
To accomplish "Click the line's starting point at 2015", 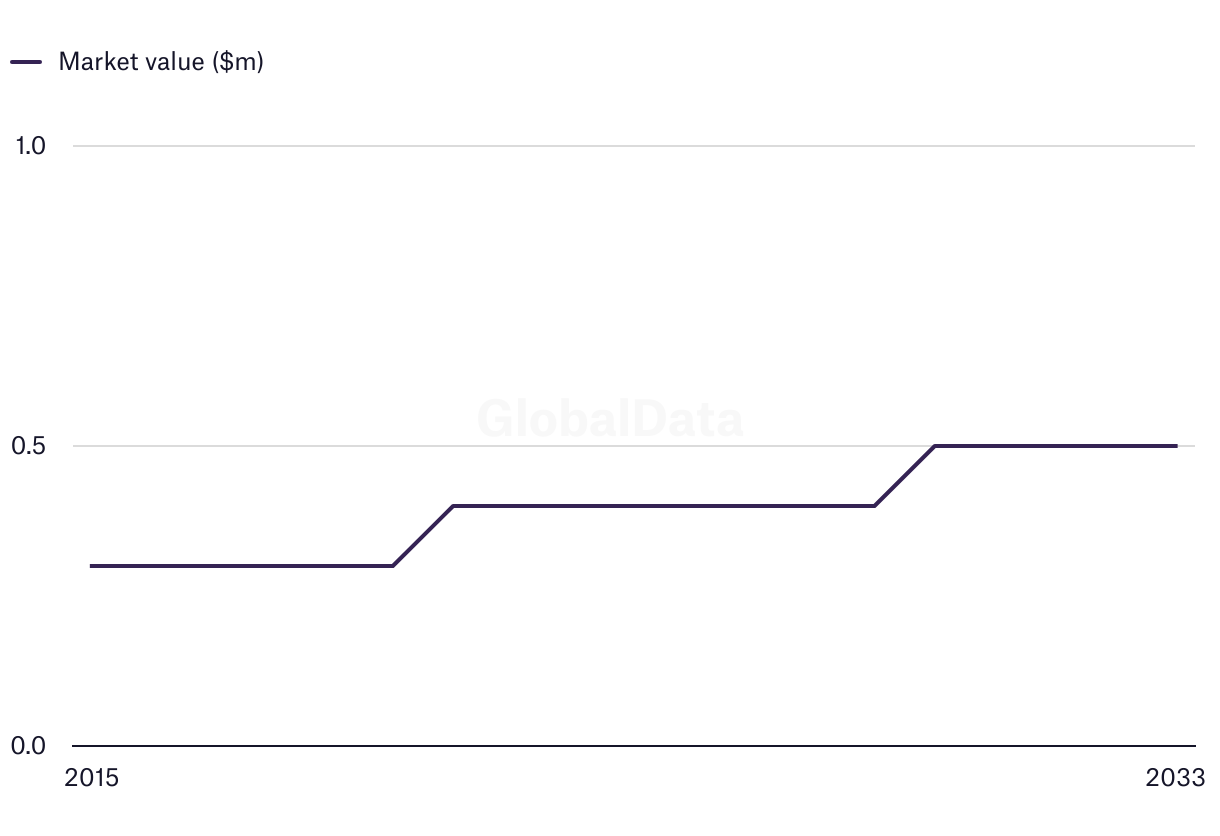I will coord(92,566).
